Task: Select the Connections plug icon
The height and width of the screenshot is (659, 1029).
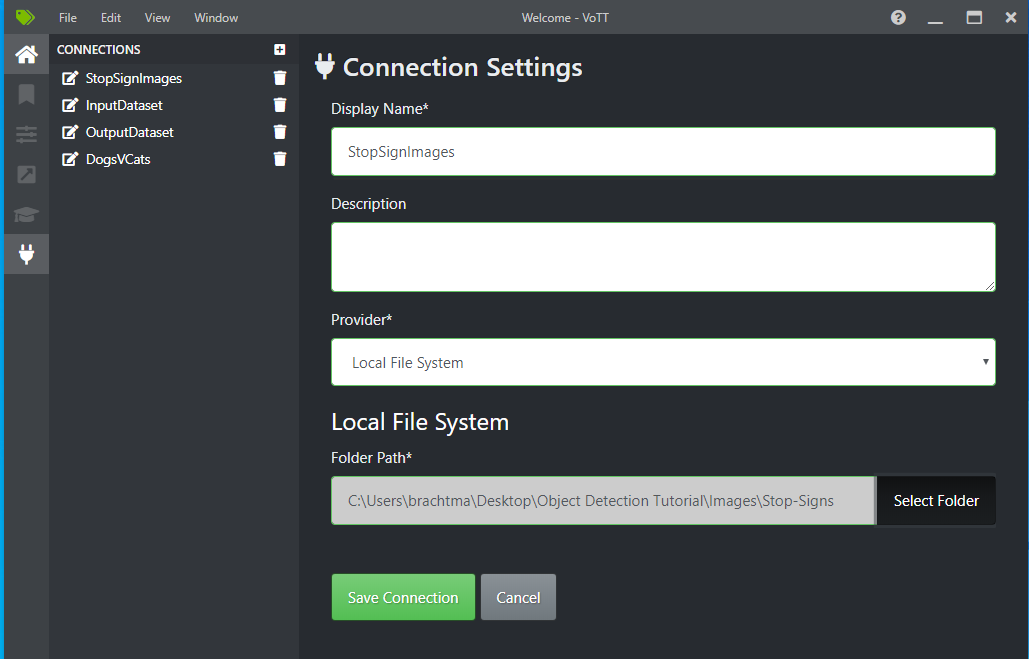Action: 26,253
